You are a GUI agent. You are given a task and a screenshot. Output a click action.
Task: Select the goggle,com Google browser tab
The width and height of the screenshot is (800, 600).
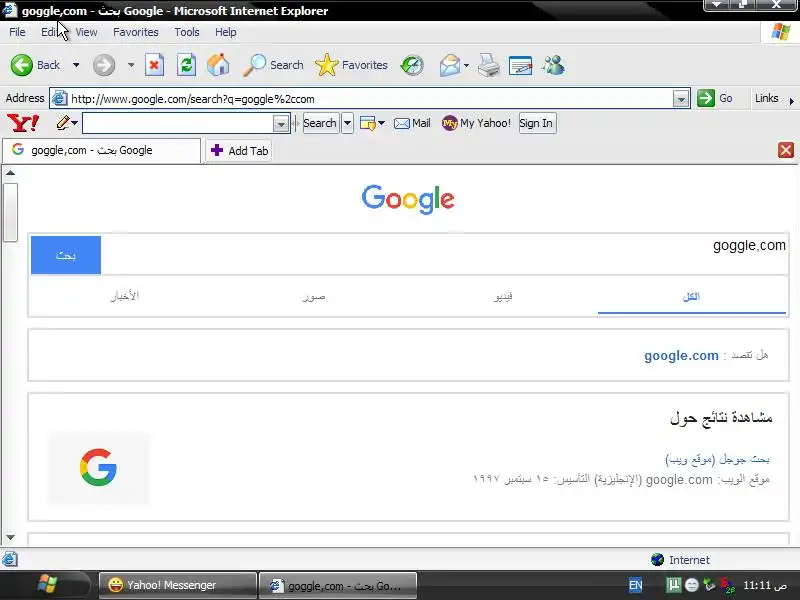pyautogui.click(x=102, y=150)
